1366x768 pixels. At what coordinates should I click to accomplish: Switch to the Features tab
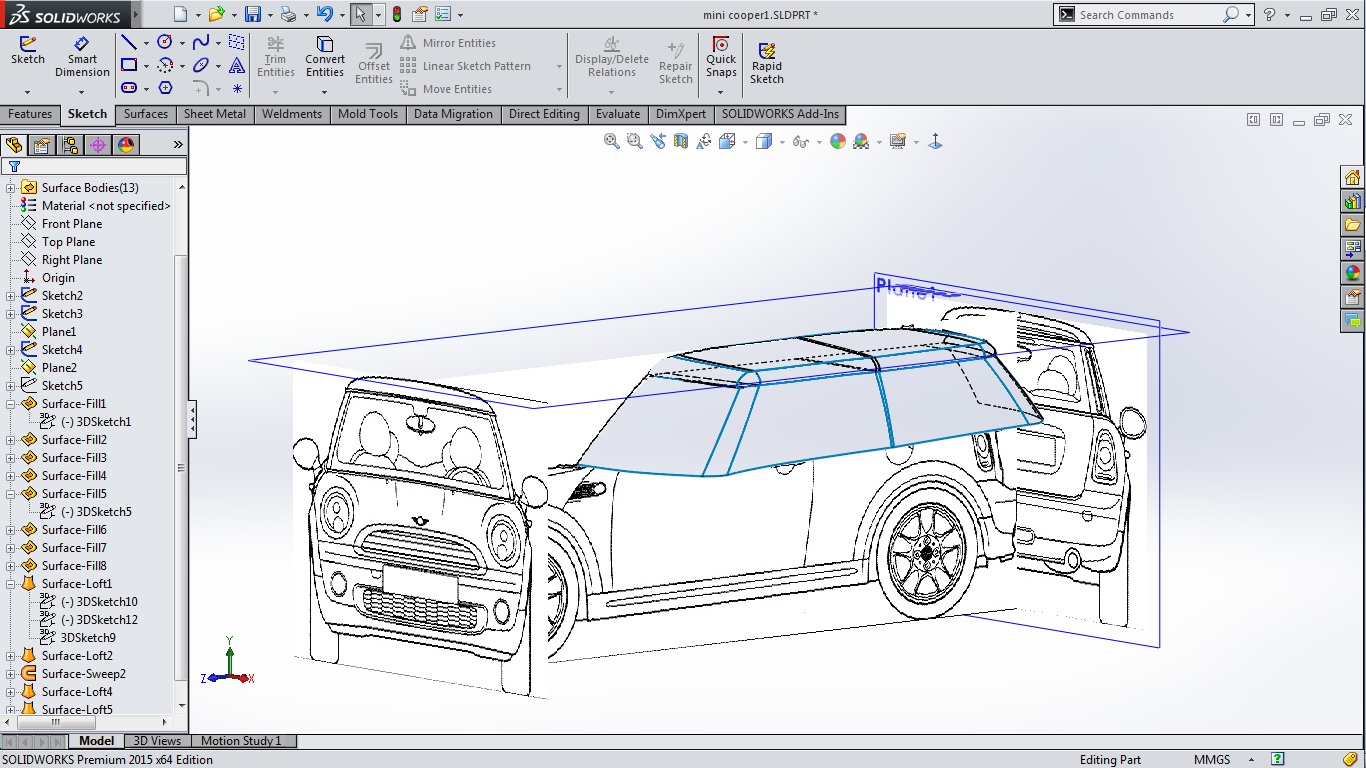(x=30, y=114)
